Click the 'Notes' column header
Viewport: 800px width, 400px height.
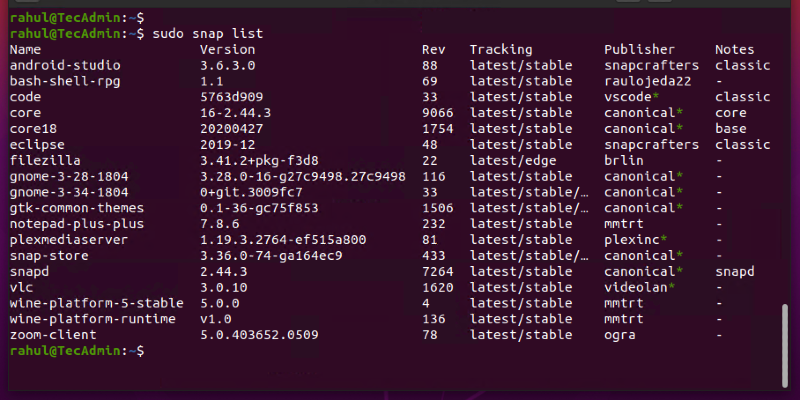click(735, 50)
